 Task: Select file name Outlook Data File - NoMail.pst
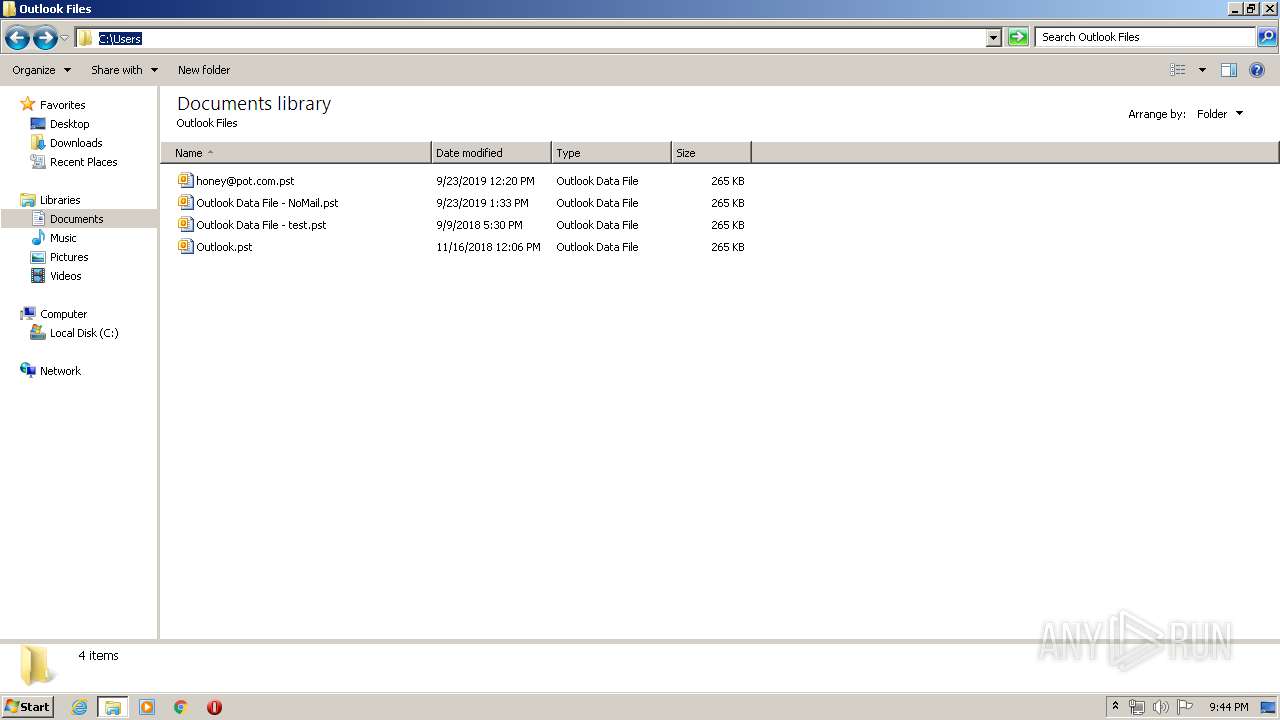(267, 203)
